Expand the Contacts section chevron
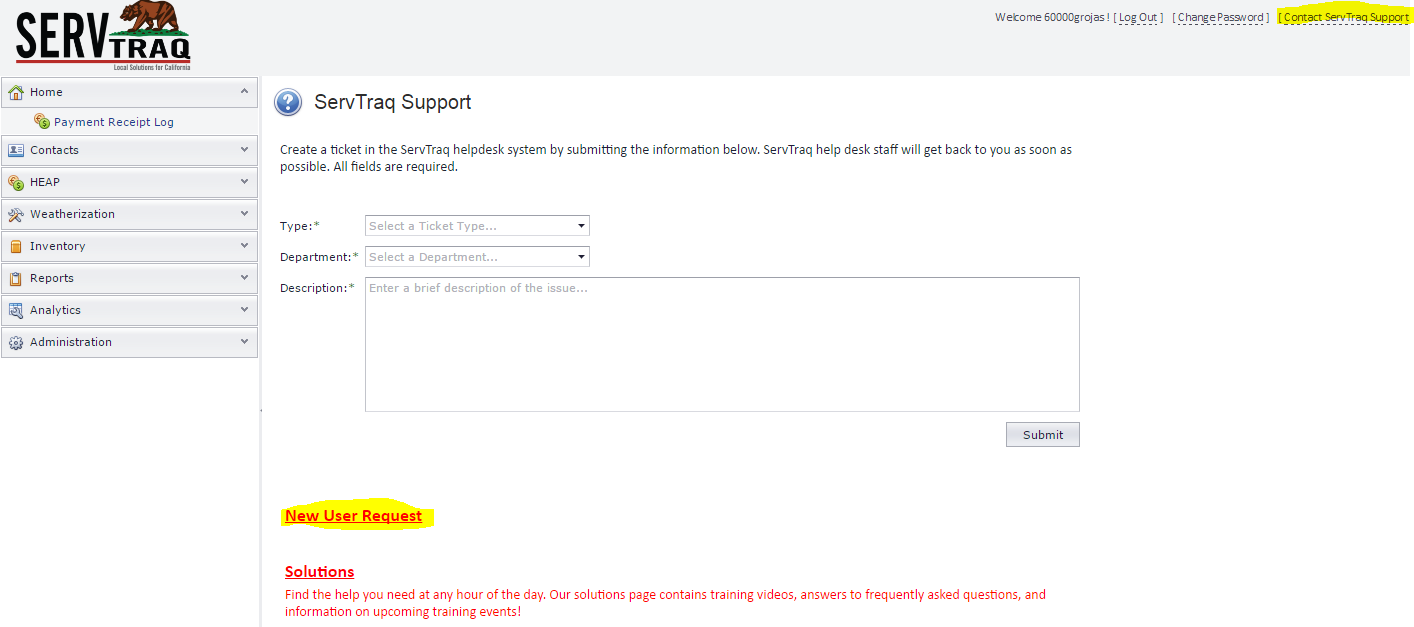The width and height of the screenshot is (1414, 627). pyautogui.click(x=245, y=149)
